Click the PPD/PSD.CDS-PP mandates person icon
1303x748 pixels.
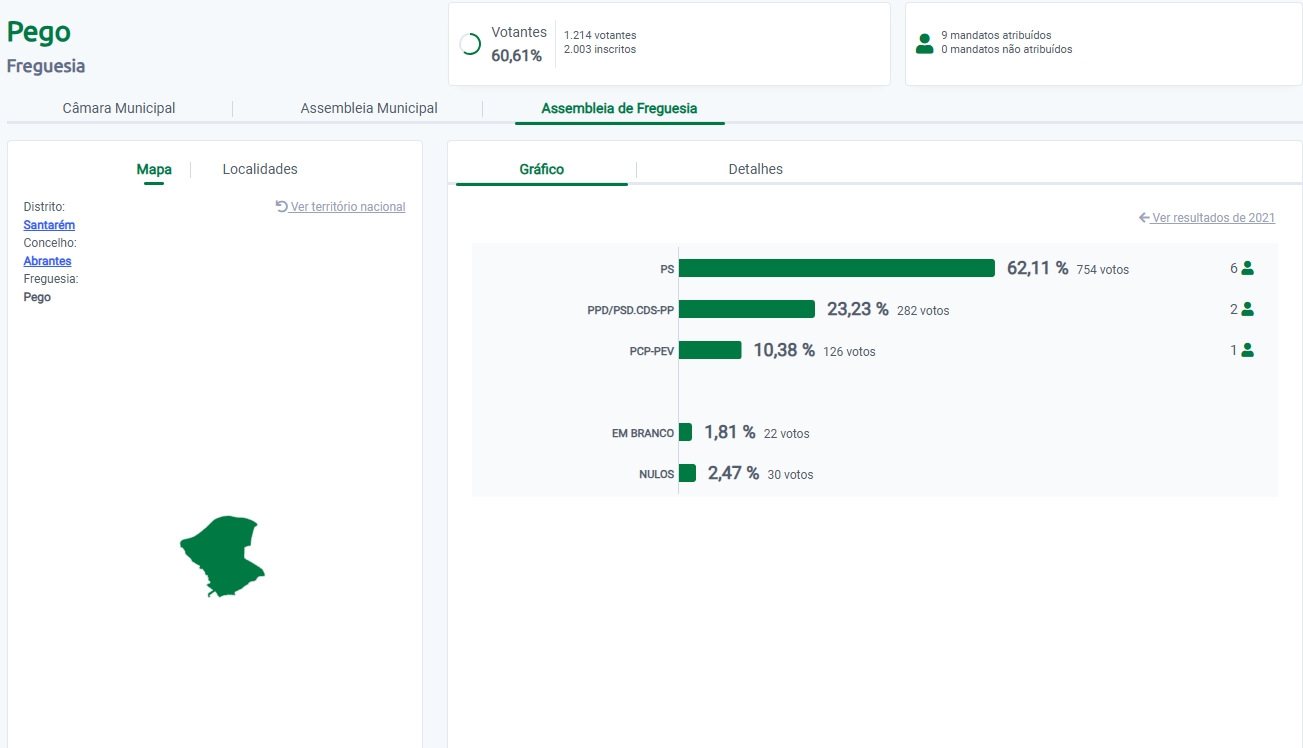tap(1247, 309)
